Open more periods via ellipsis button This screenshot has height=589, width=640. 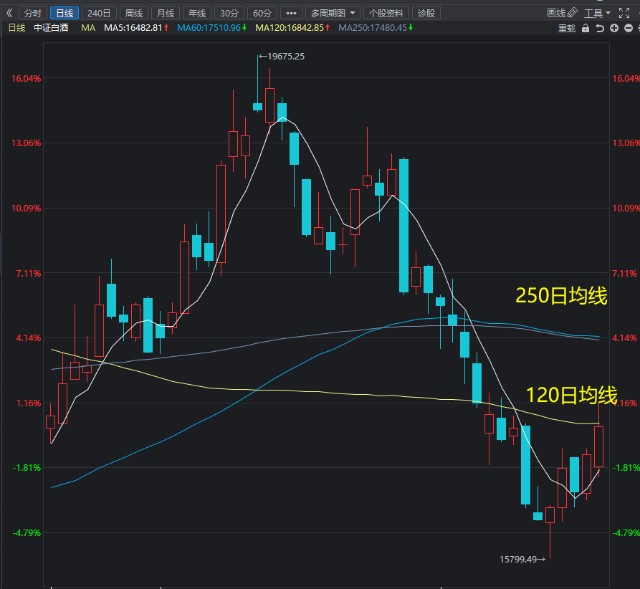291,13
